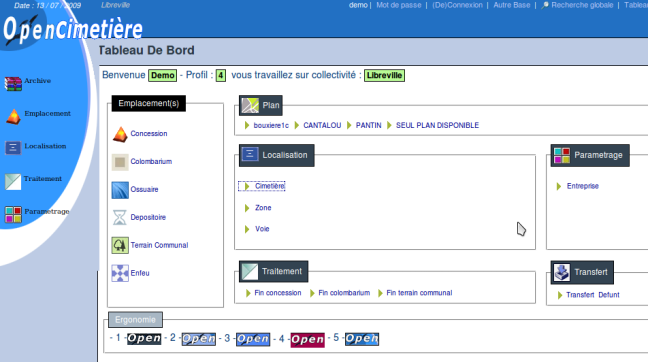The height and width of the screenshot is (362, 648).
Task: Click the Localisation panel header icon
Action: coord(250,155)
